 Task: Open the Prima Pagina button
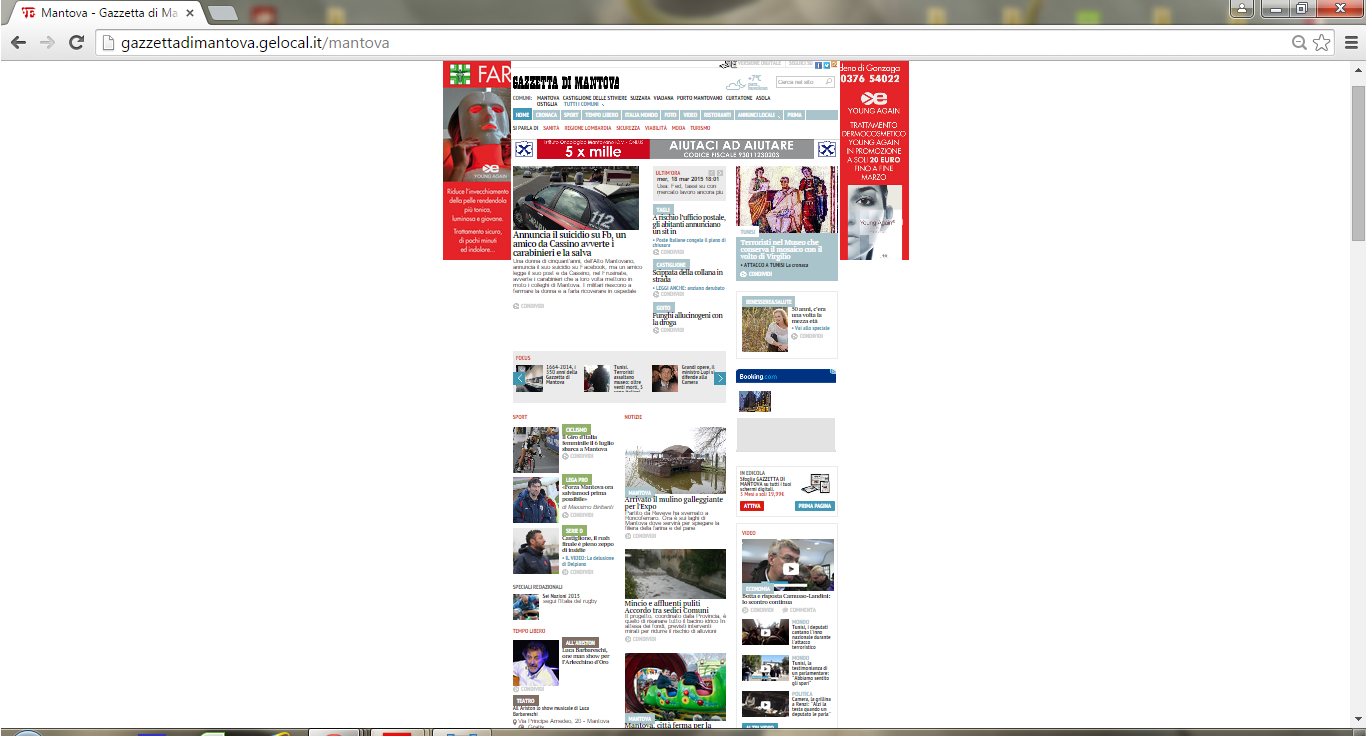pos(815,506)
